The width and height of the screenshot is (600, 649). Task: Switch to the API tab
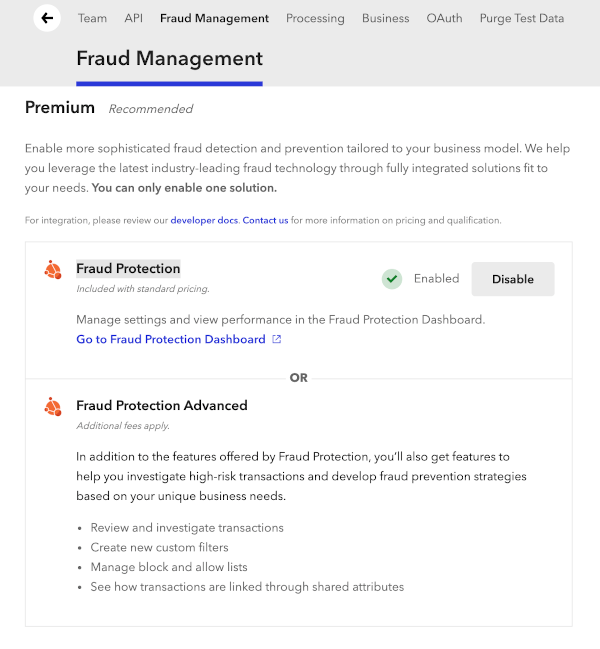[x=133, y=18]
